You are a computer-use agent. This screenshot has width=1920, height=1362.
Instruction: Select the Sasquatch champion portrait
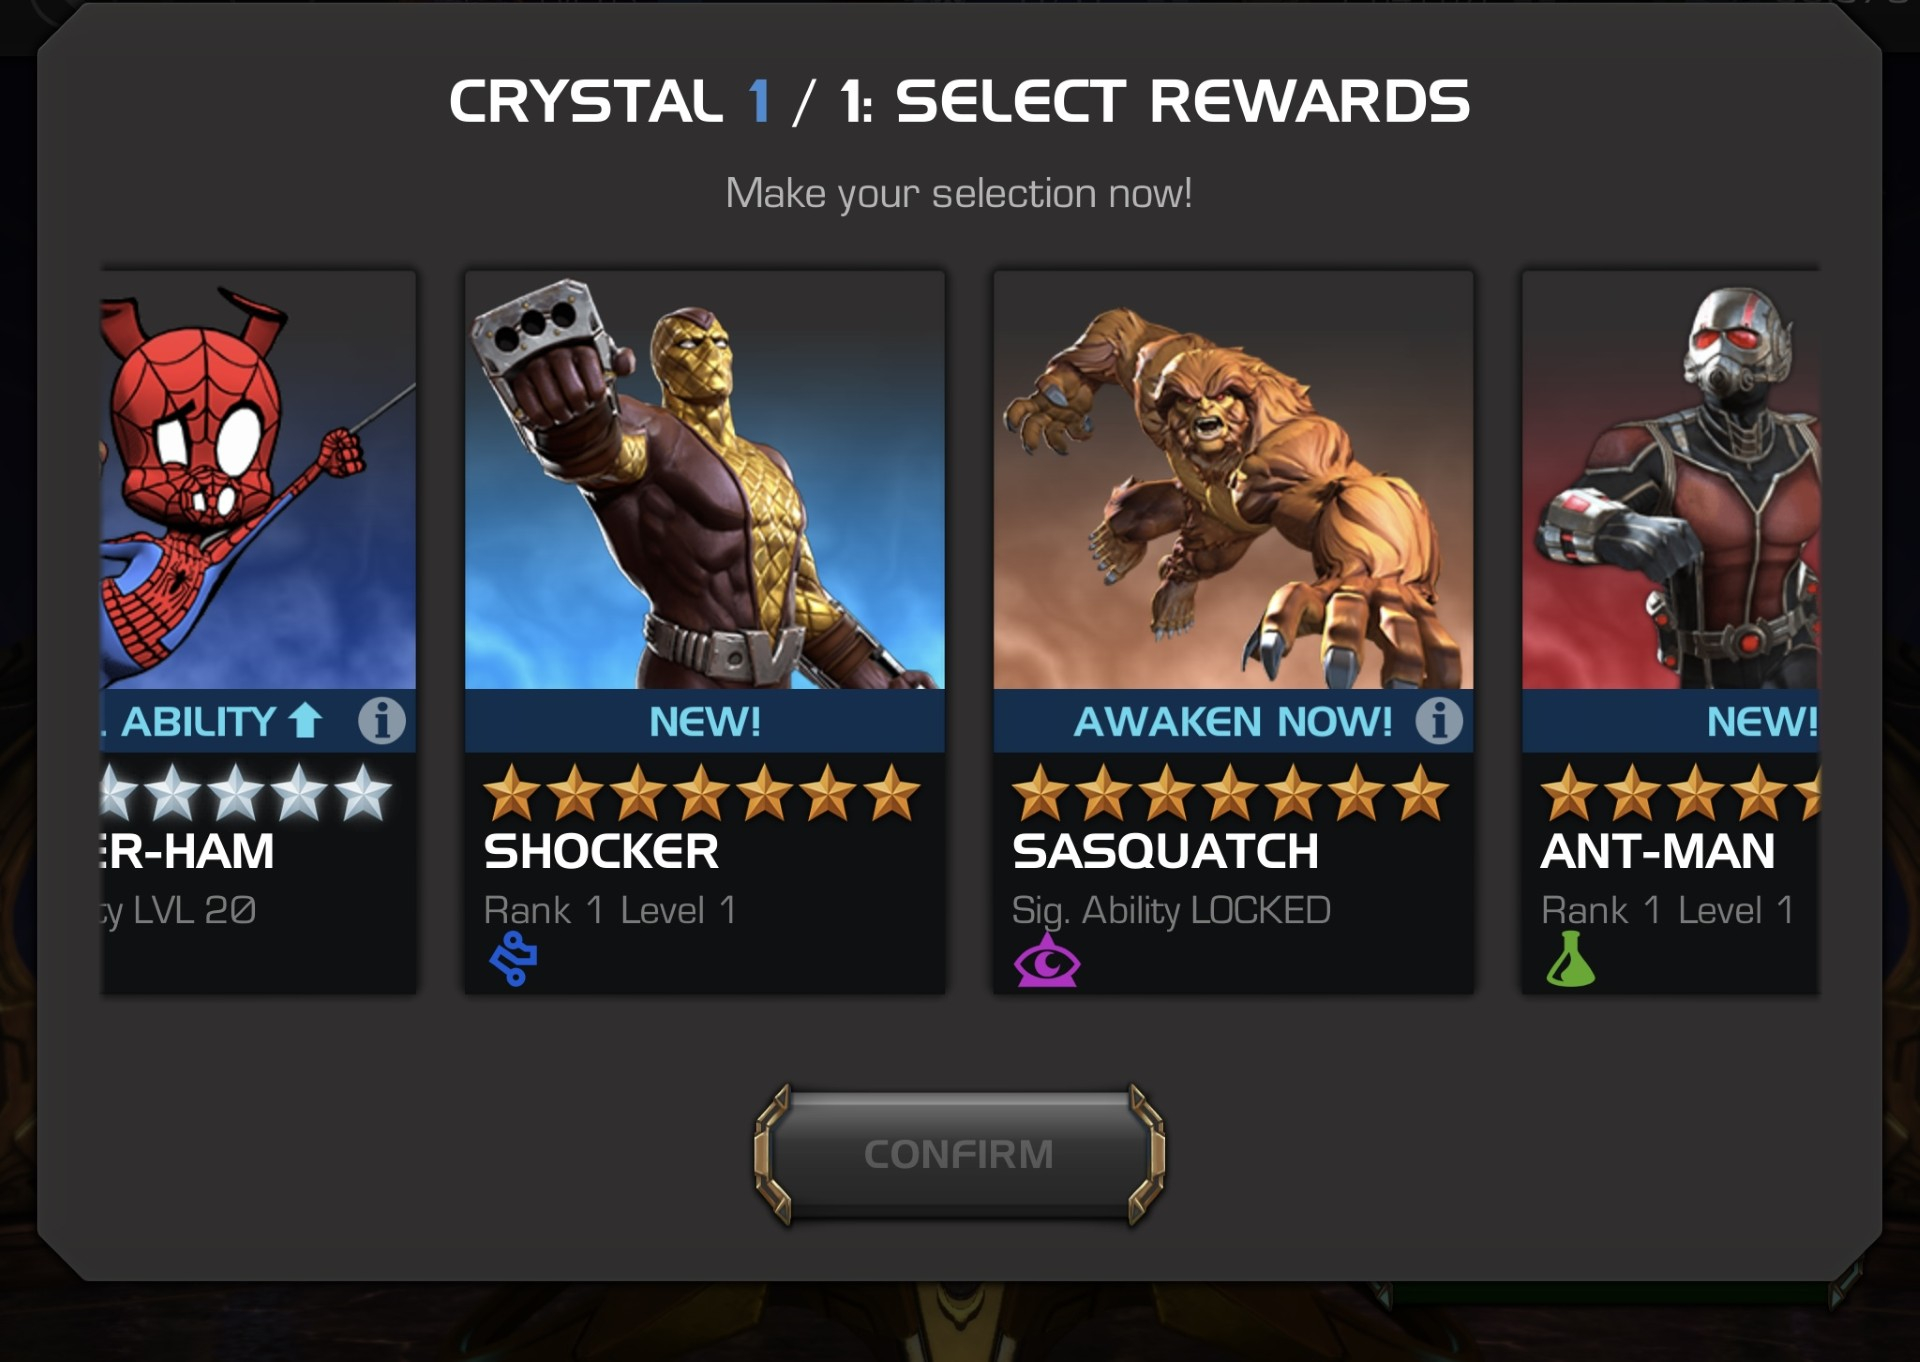point(1233,480)
